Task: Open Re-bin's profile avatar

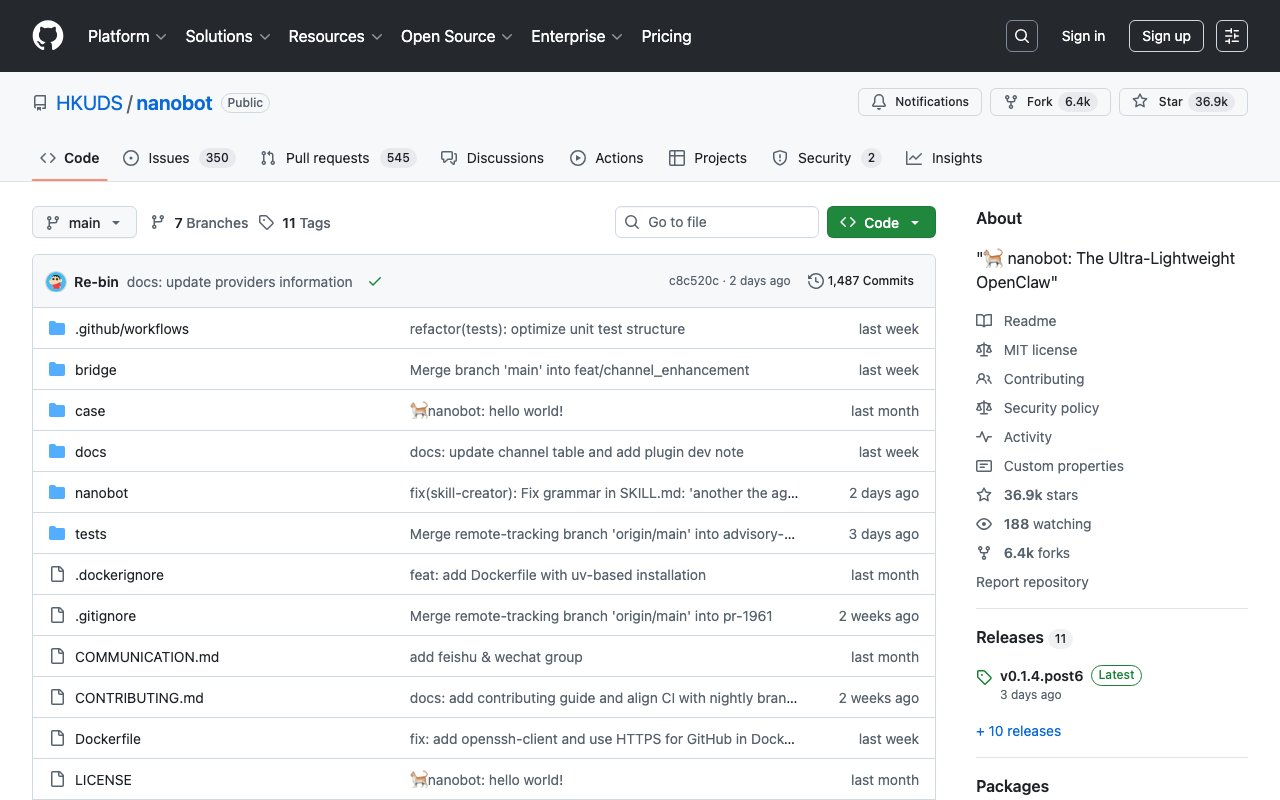Action: [x=55, y=281]
